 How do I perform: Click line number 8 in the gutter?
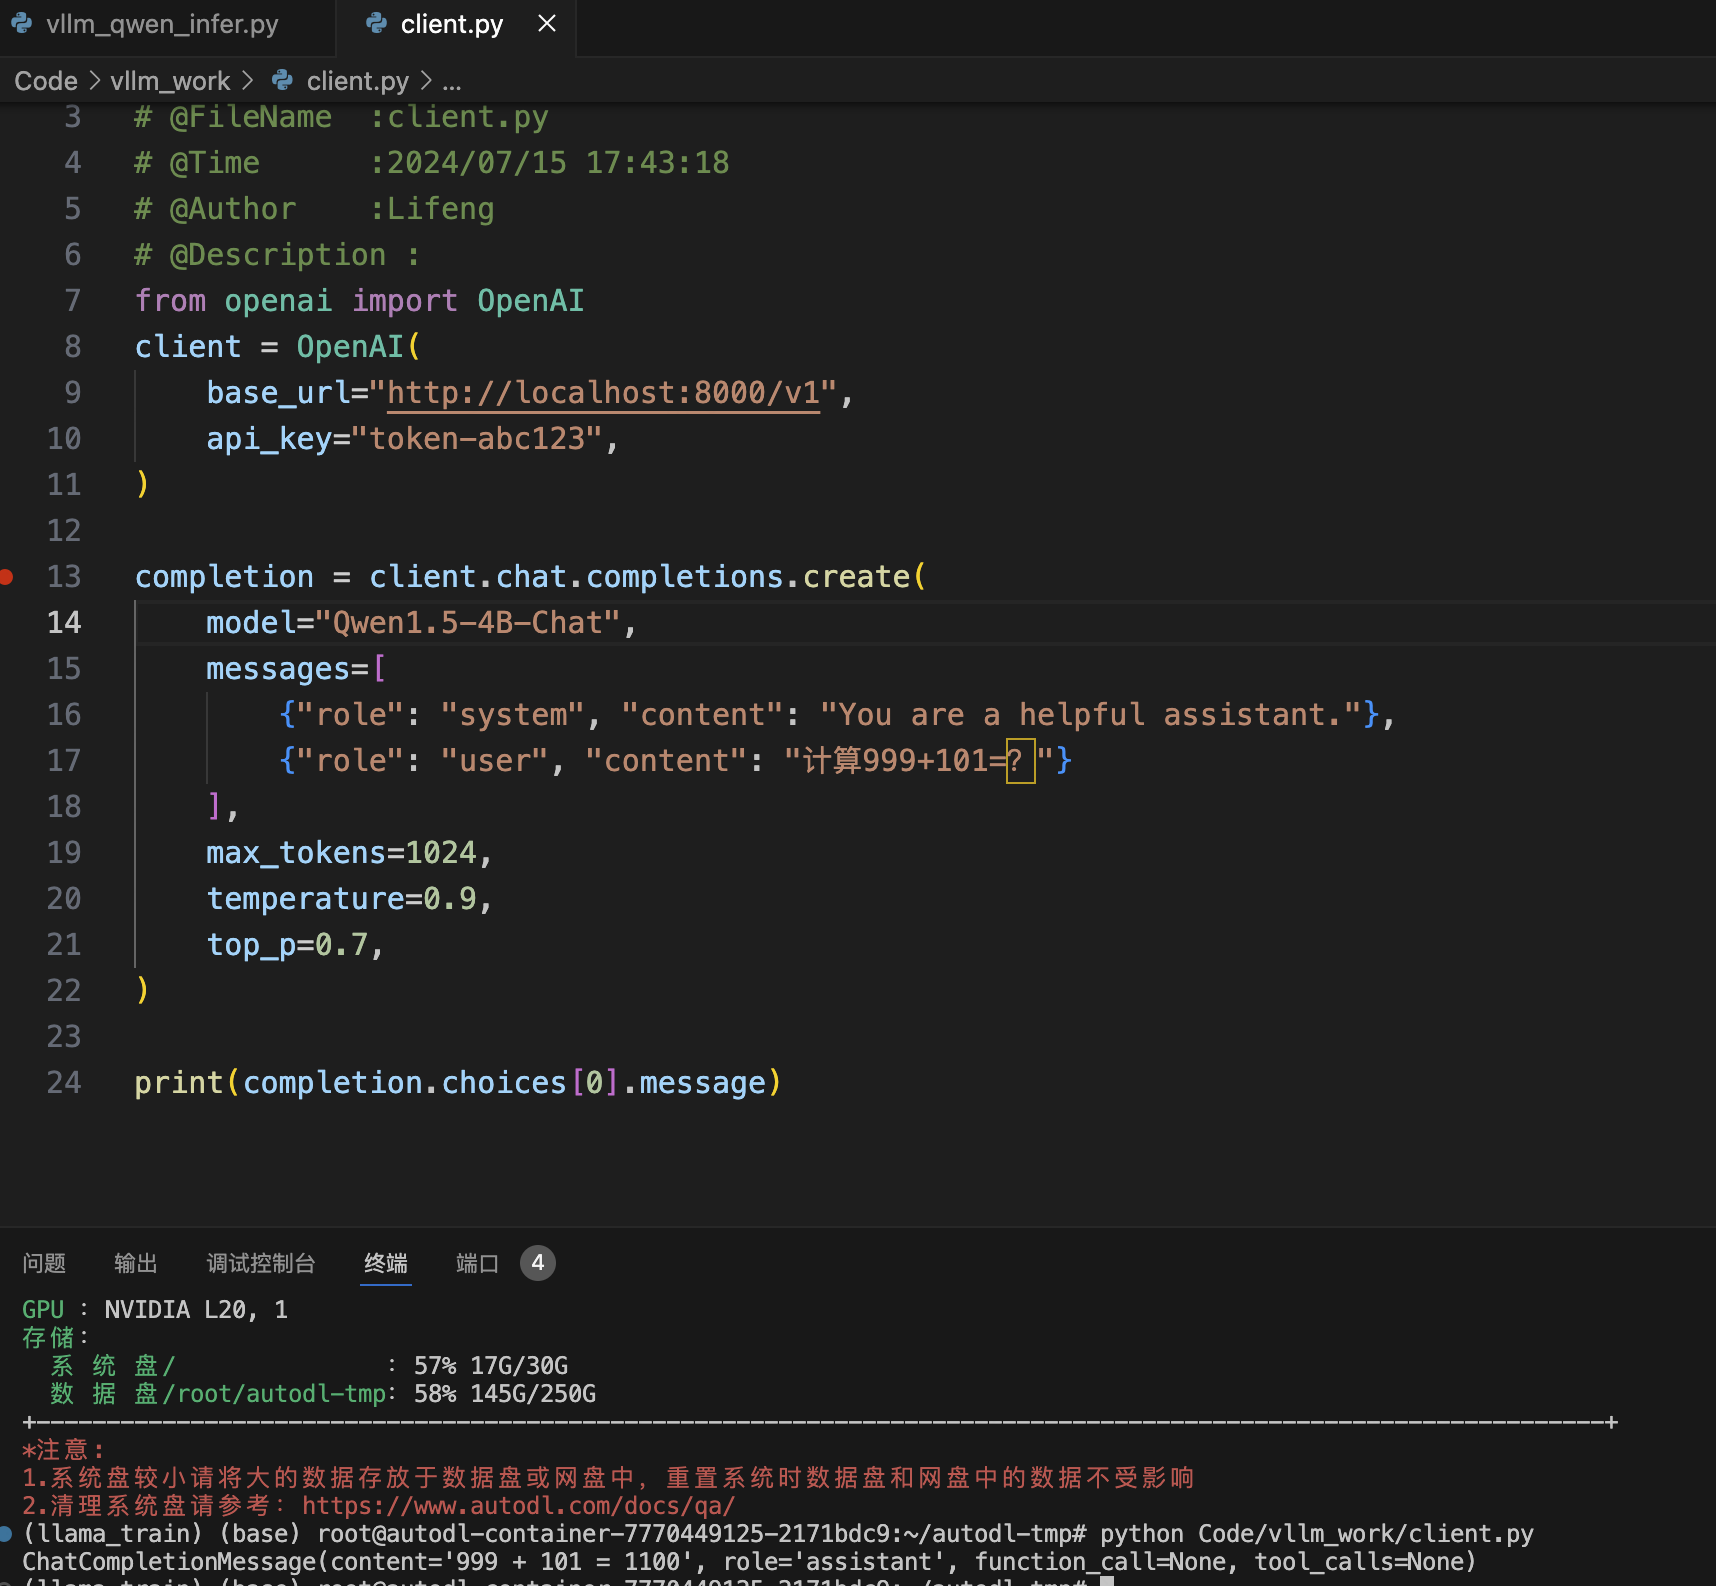click(x=72, y=346)
